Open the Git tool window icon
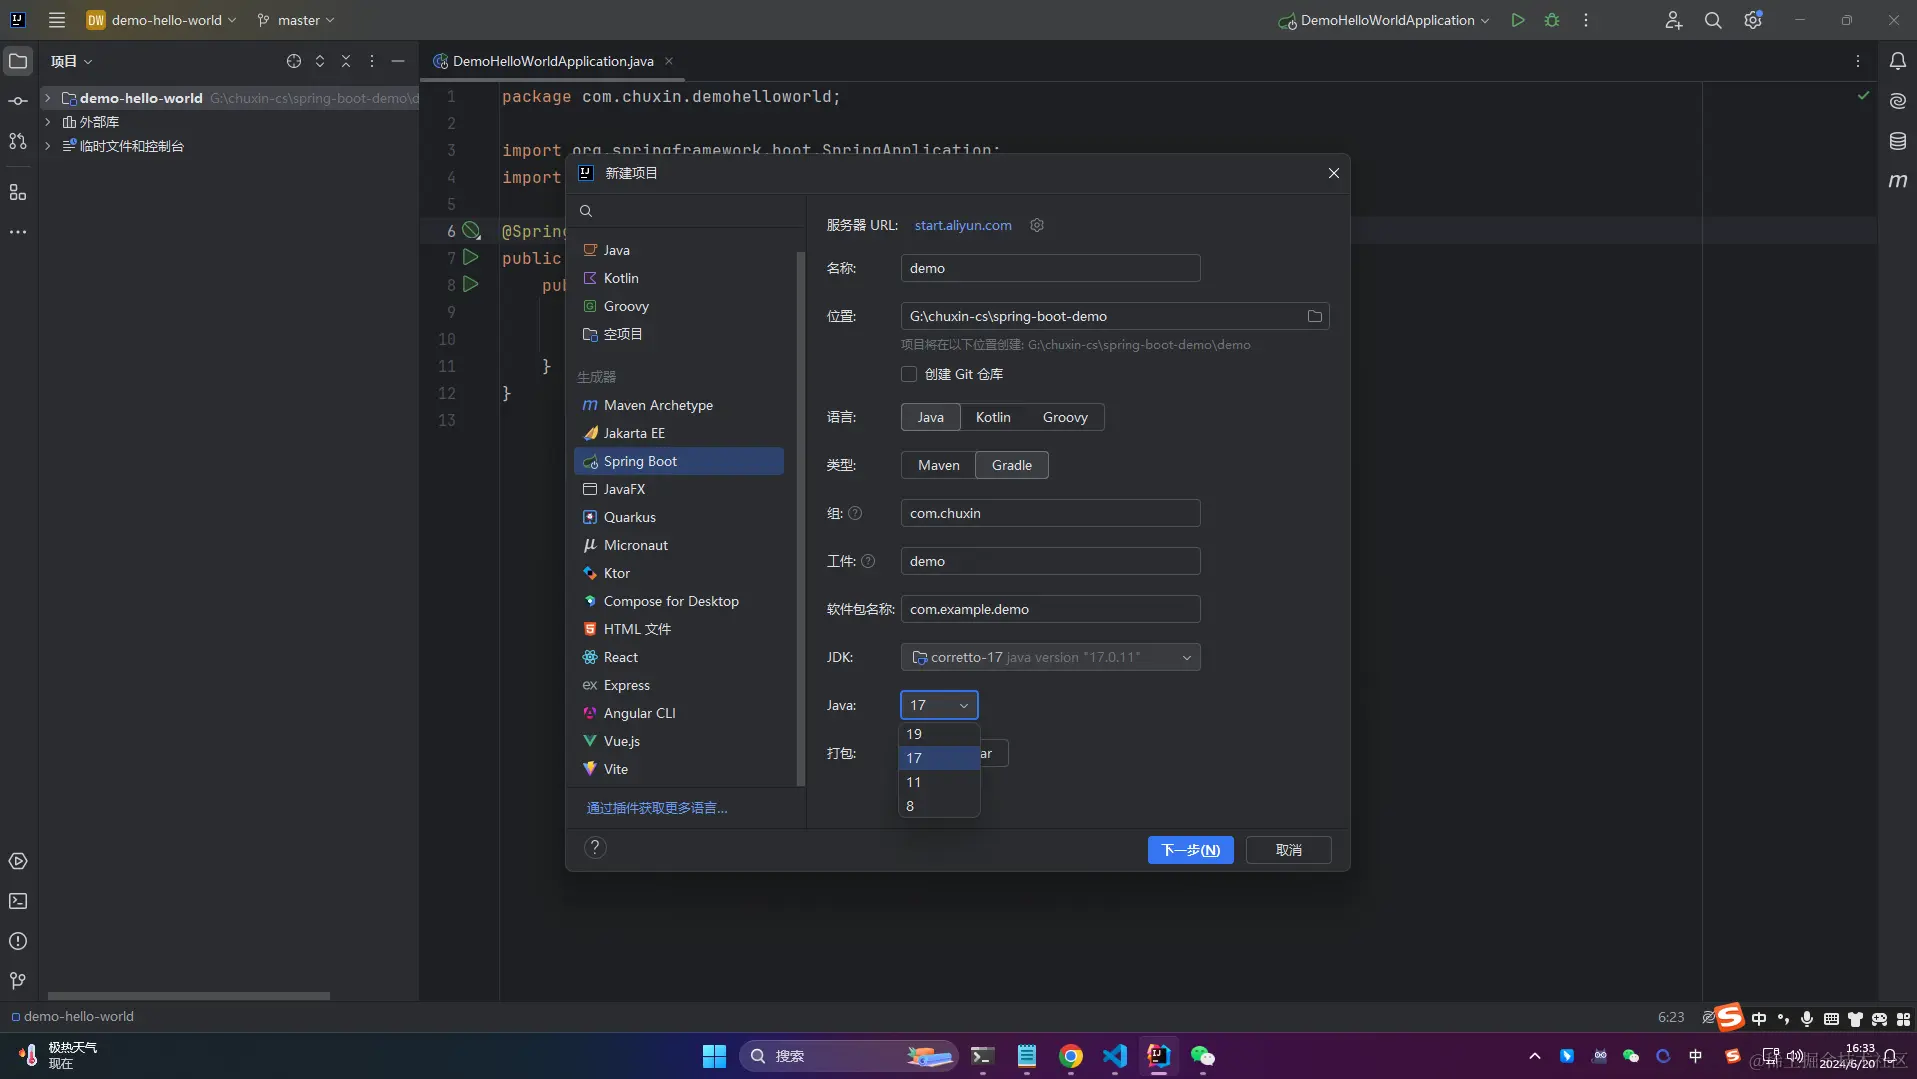 coord(18,981)
